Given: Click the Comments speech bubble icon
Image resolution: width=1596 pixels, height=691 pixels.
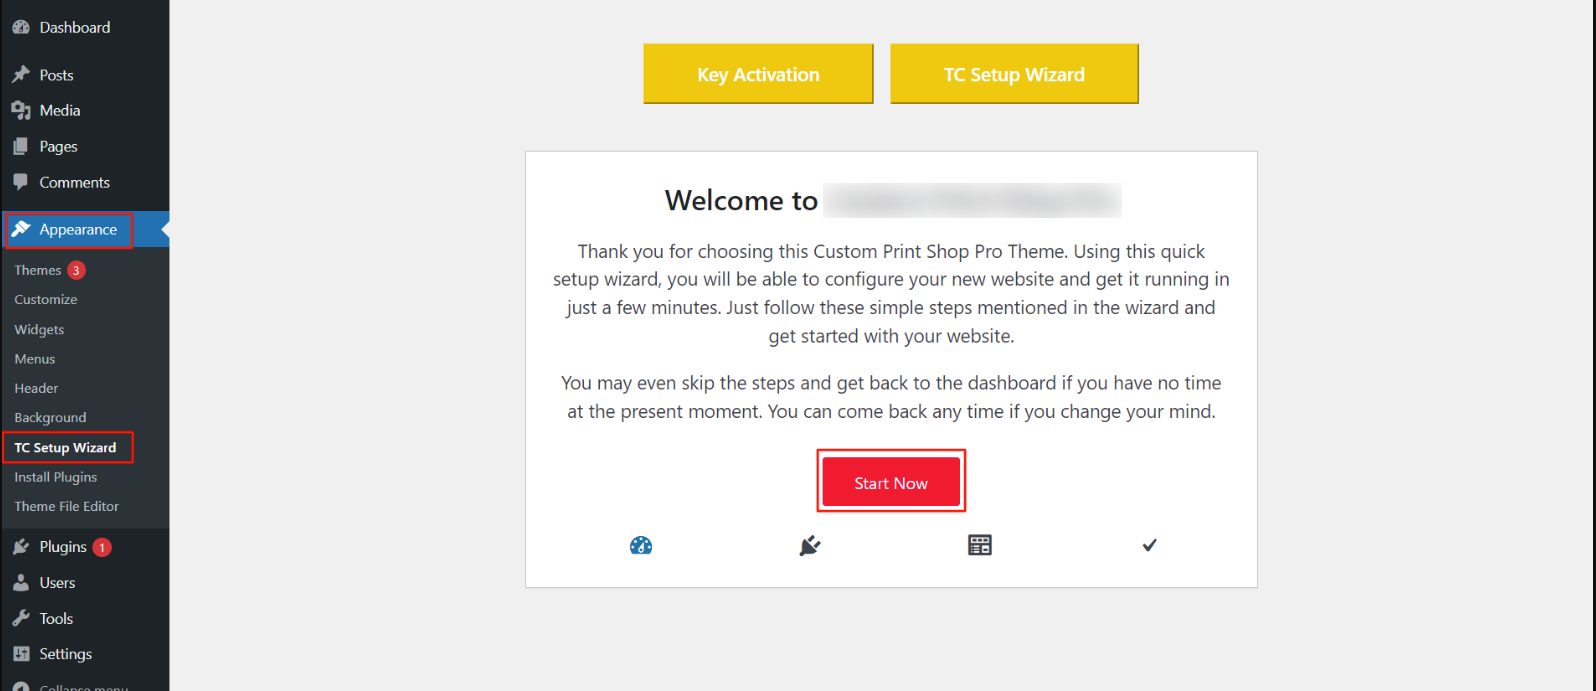Looking at the screenshot, I should [x=21, y=182].
